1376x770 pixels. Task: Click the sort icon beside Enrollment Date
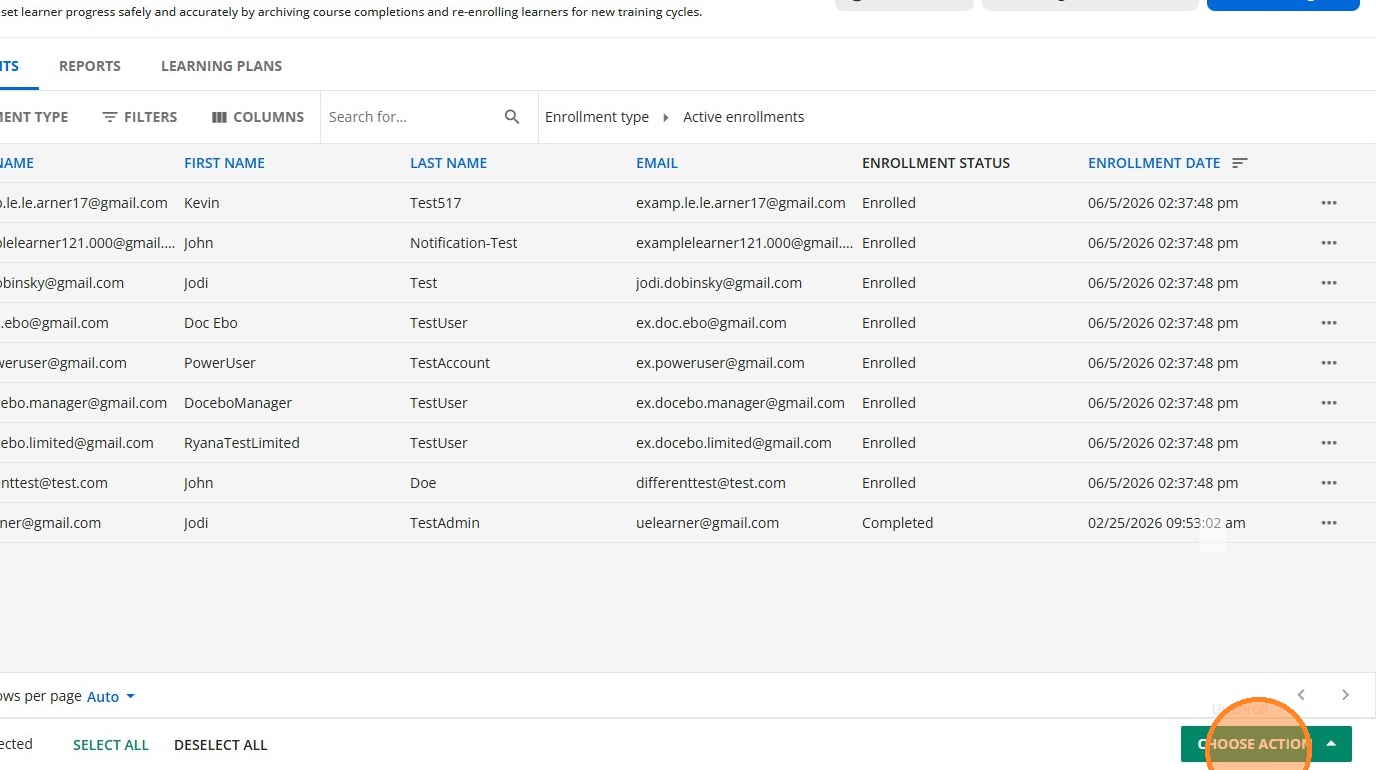1240,163
